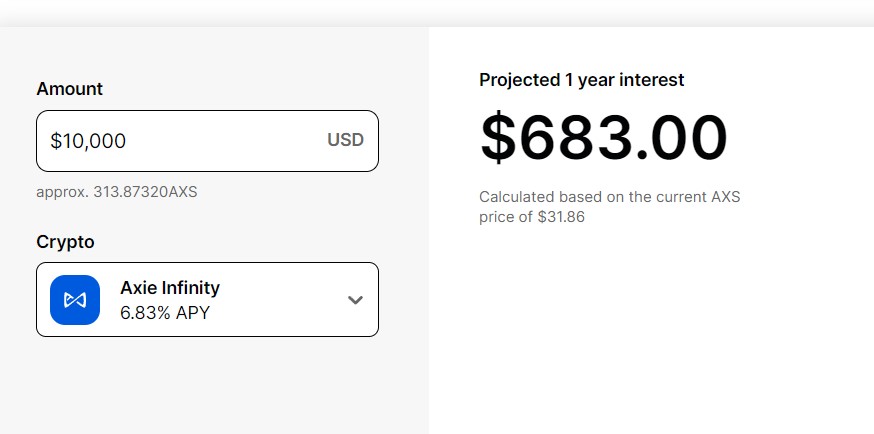874x434 pixels.
Task: Place cursor after $10,000 value
Action: coord(127,141)
